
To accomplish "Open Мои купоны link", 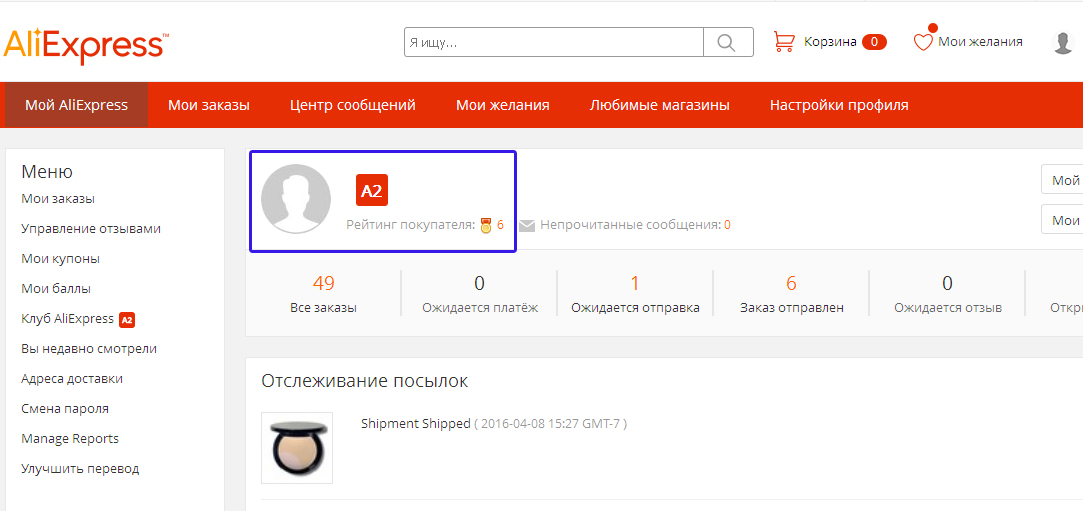I will pos(61,259).
